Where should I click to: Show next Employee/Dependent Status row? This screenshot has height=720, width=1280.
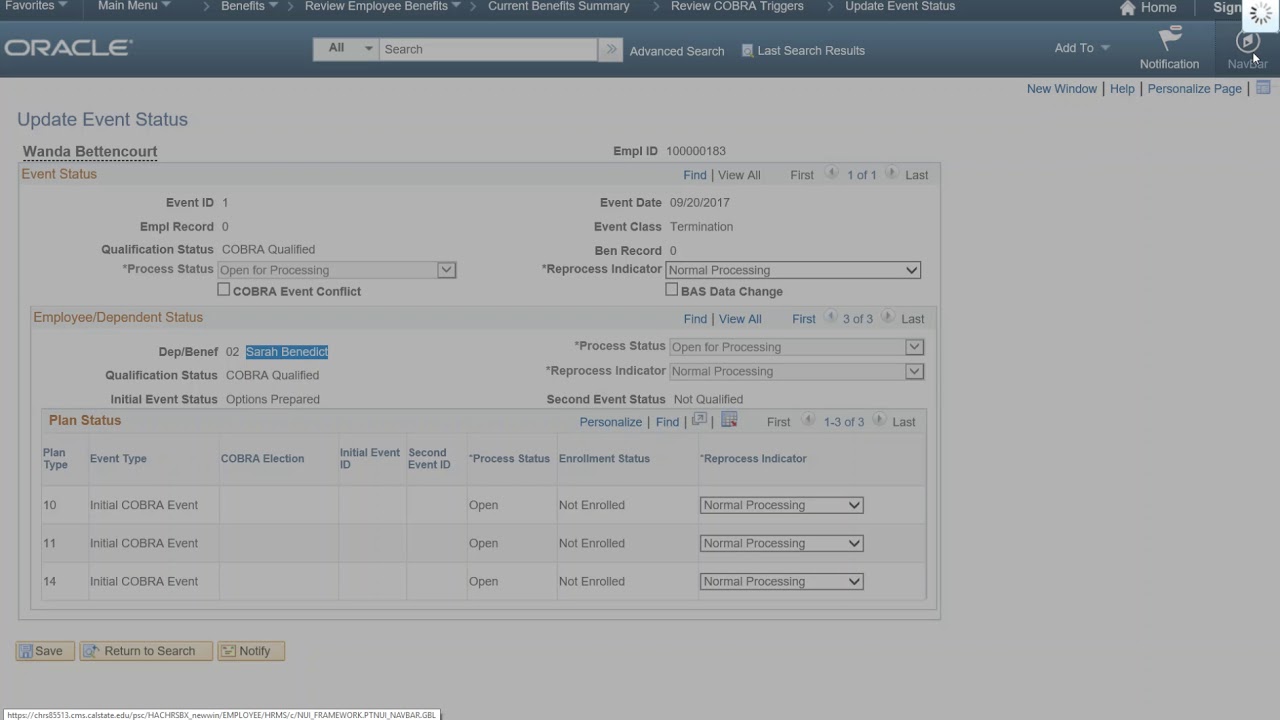pos(887,318)
